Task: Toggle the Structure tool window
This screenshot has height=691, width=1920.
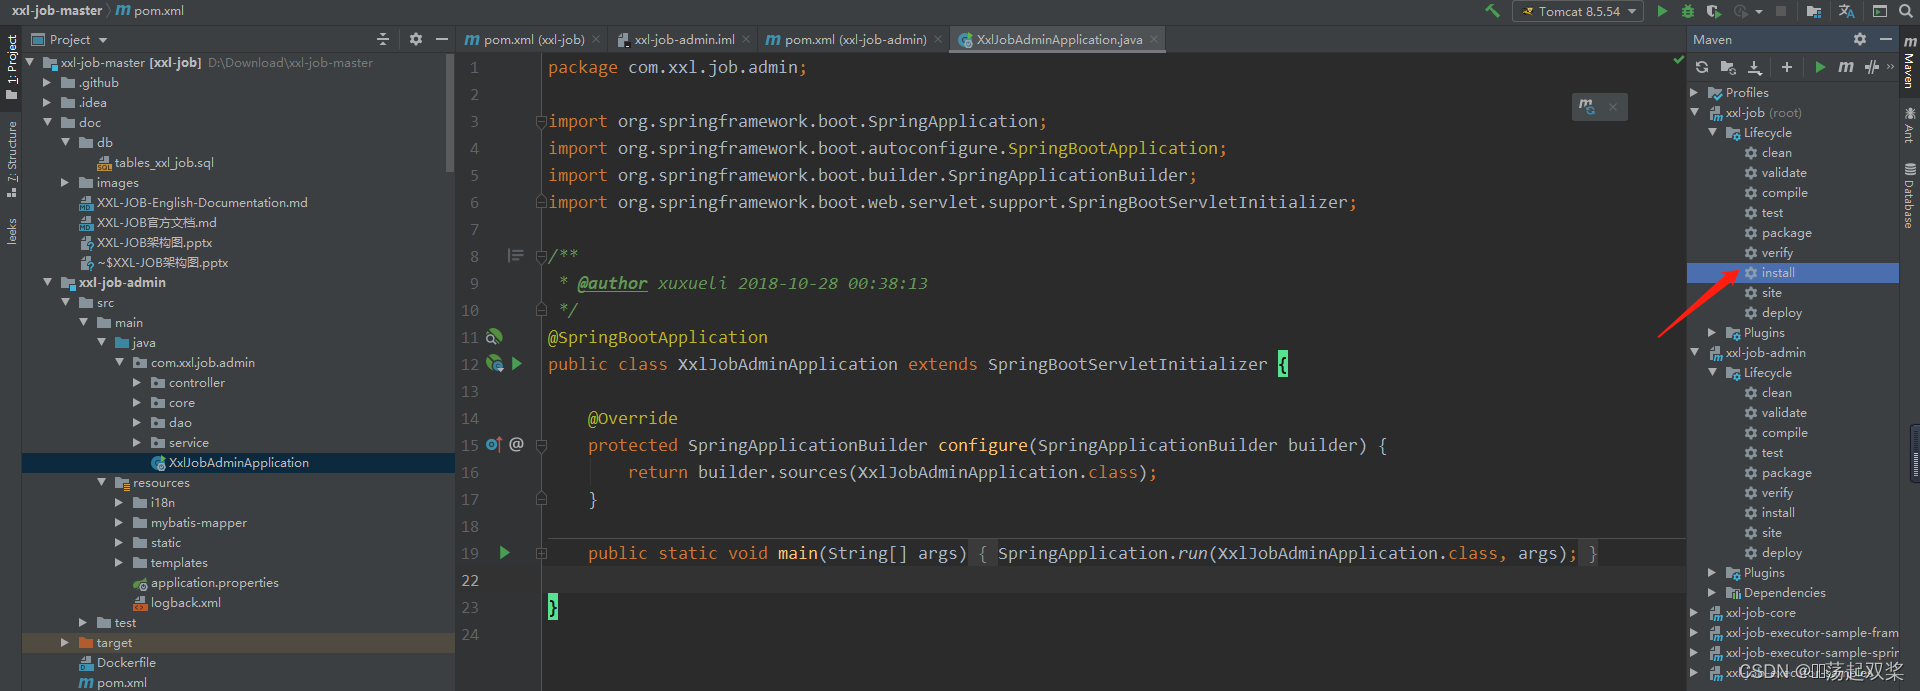Action: [x=11, y=160]
